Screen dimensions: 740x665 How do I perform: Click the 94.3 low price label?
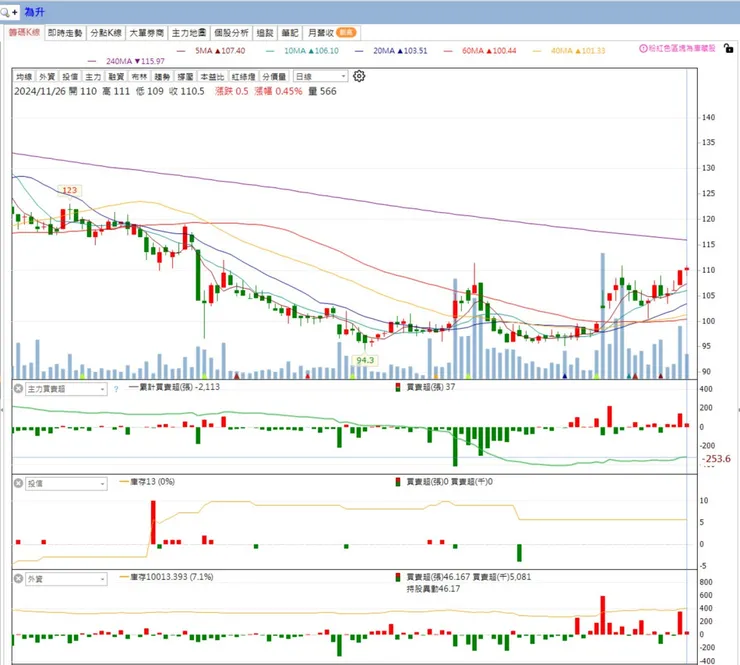click(365, 361)
